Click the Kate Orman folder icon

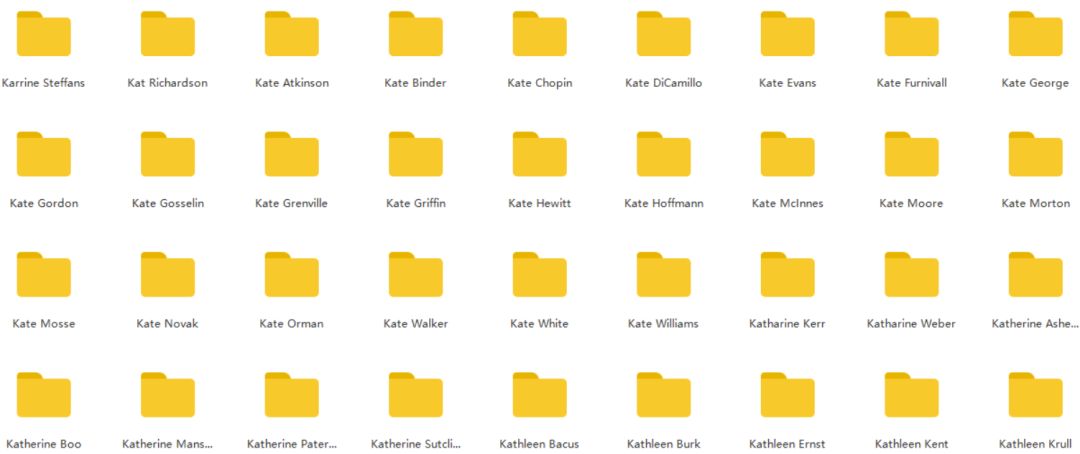click(291, 275)
